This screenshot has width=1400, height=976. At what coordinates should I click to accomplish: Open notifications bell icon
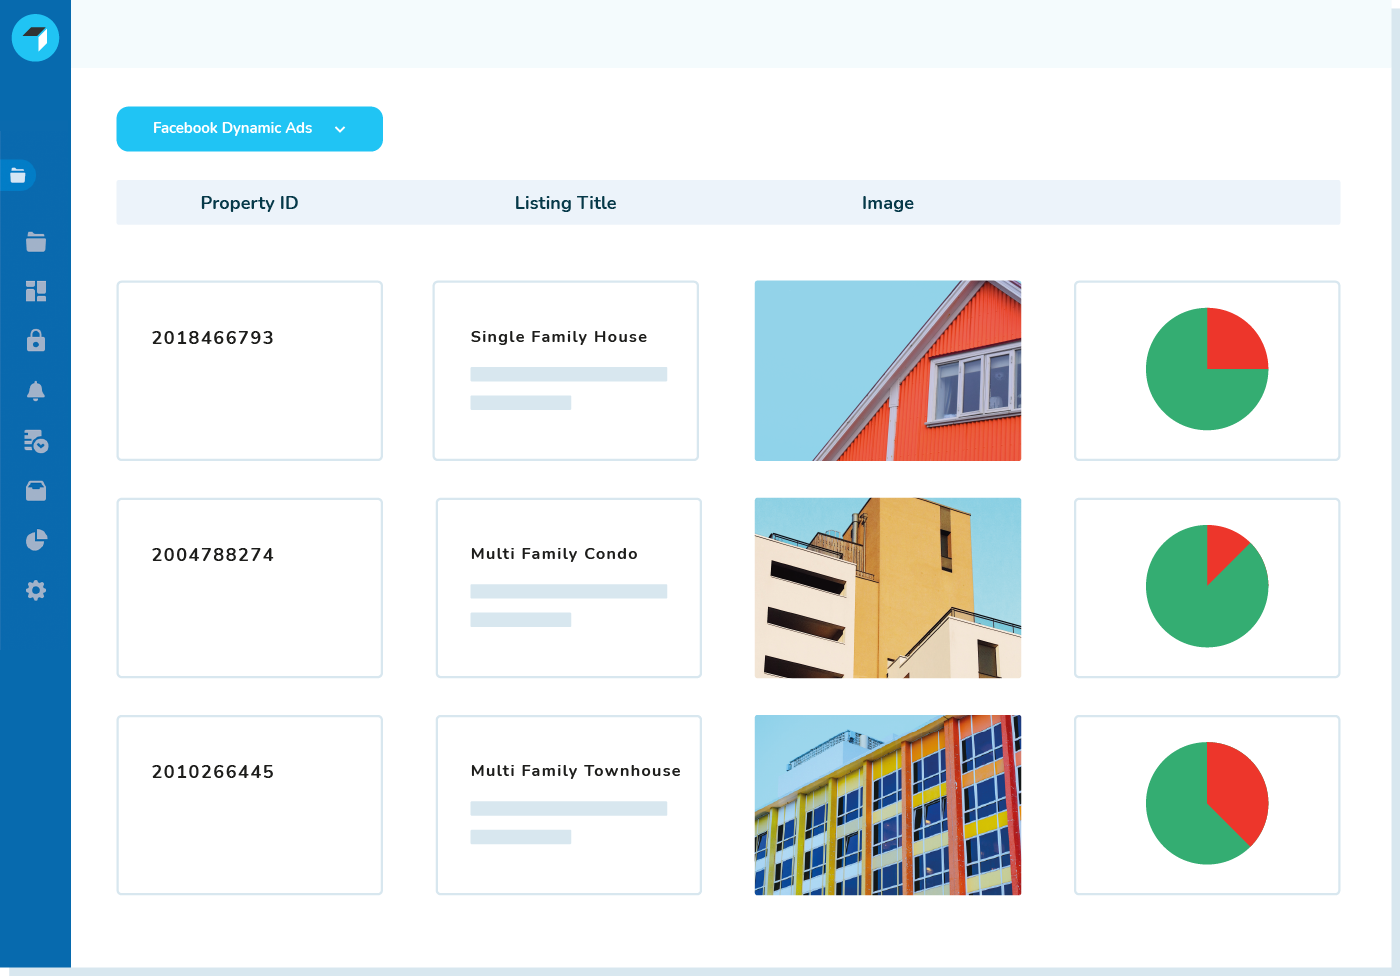36,391
